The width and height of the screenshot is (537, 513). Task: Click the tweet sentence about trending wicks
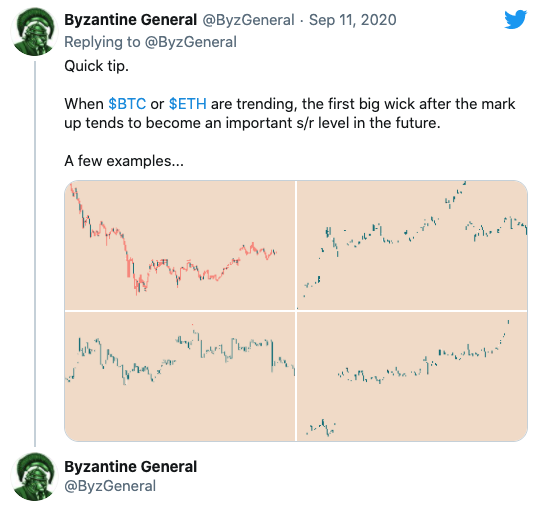[290, 113]
